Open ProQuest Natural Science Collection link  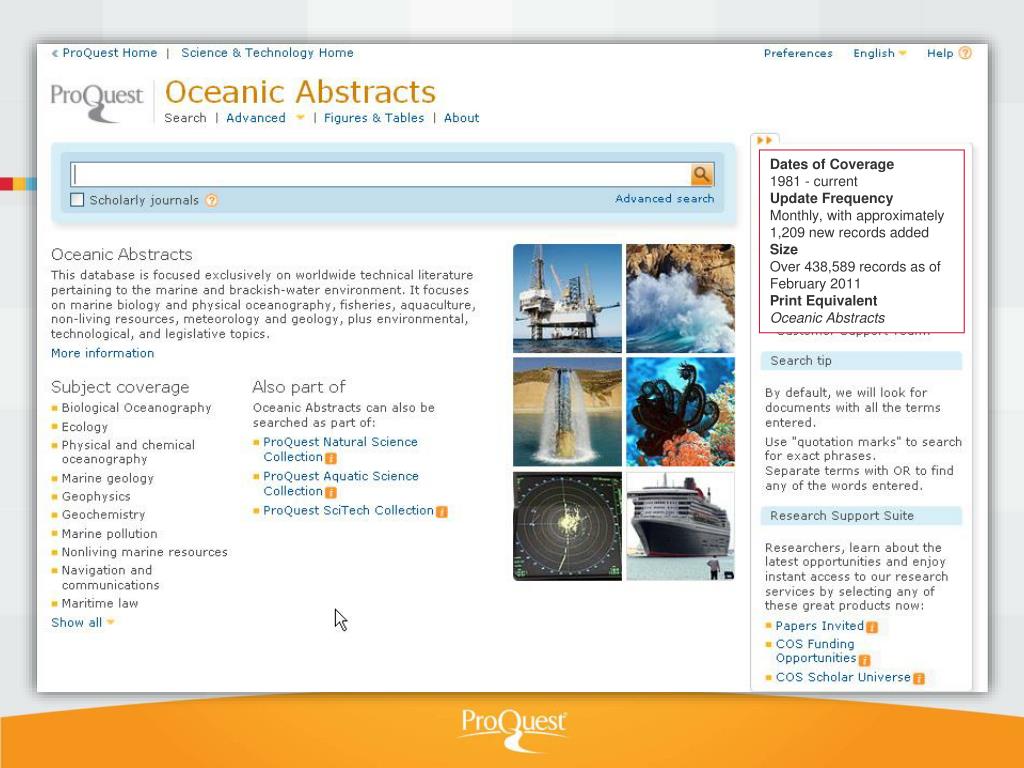pyautogui.click(x=340, y=449)
